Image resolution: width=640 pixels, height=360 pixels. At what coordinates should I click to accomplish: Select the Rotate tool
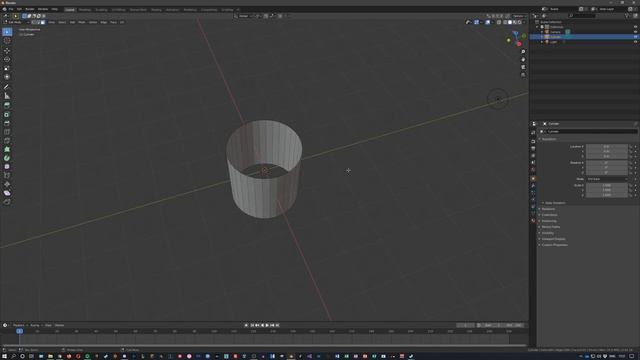pyautogui.click(x=7, y=59)
